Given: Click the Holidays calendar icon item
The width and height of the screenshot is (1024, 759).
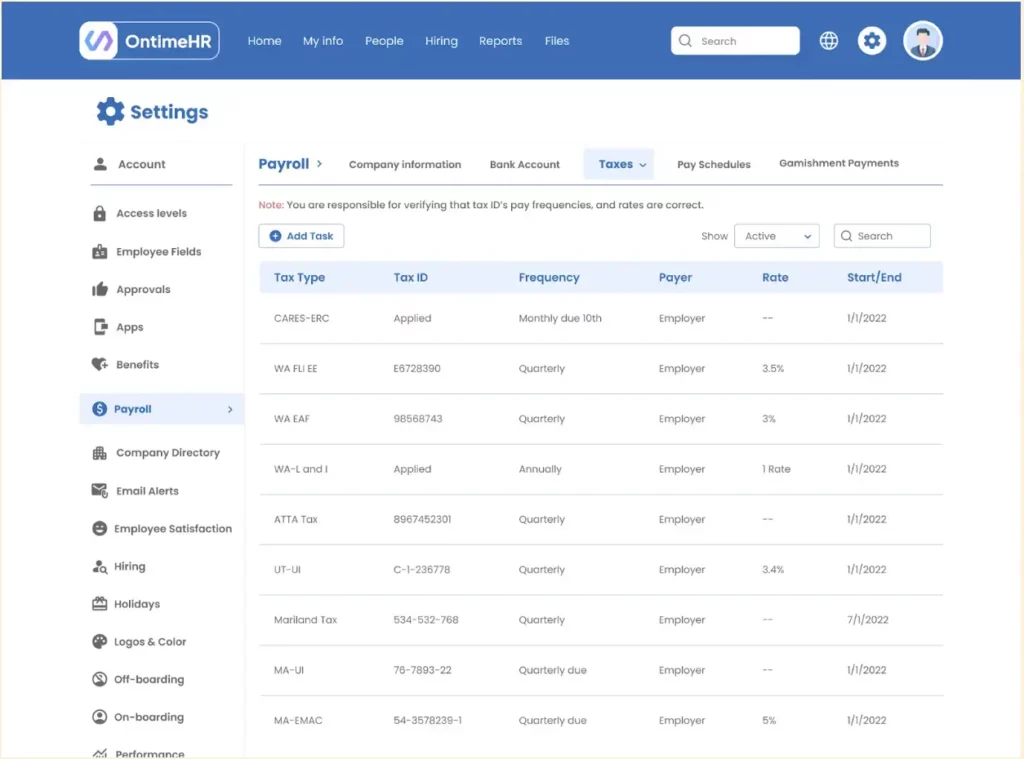Looking at the screenshot, I should [x=100, y=604].
